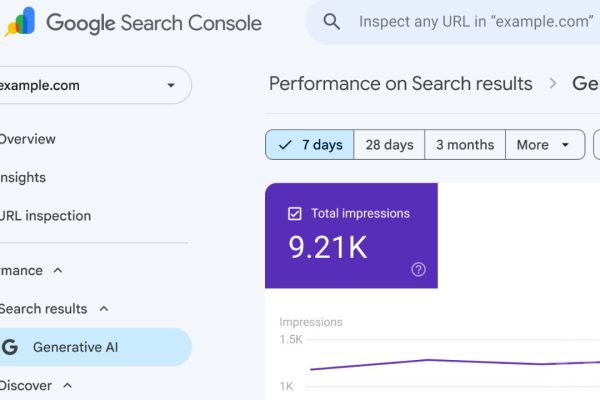Open Overview in the sidebar
The image size is (600, 400).
28,139
